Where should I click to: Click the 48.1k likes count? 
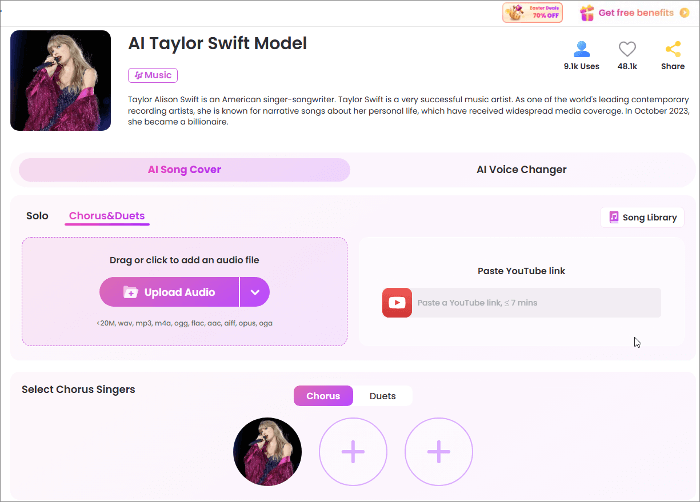tap(627, 66)
